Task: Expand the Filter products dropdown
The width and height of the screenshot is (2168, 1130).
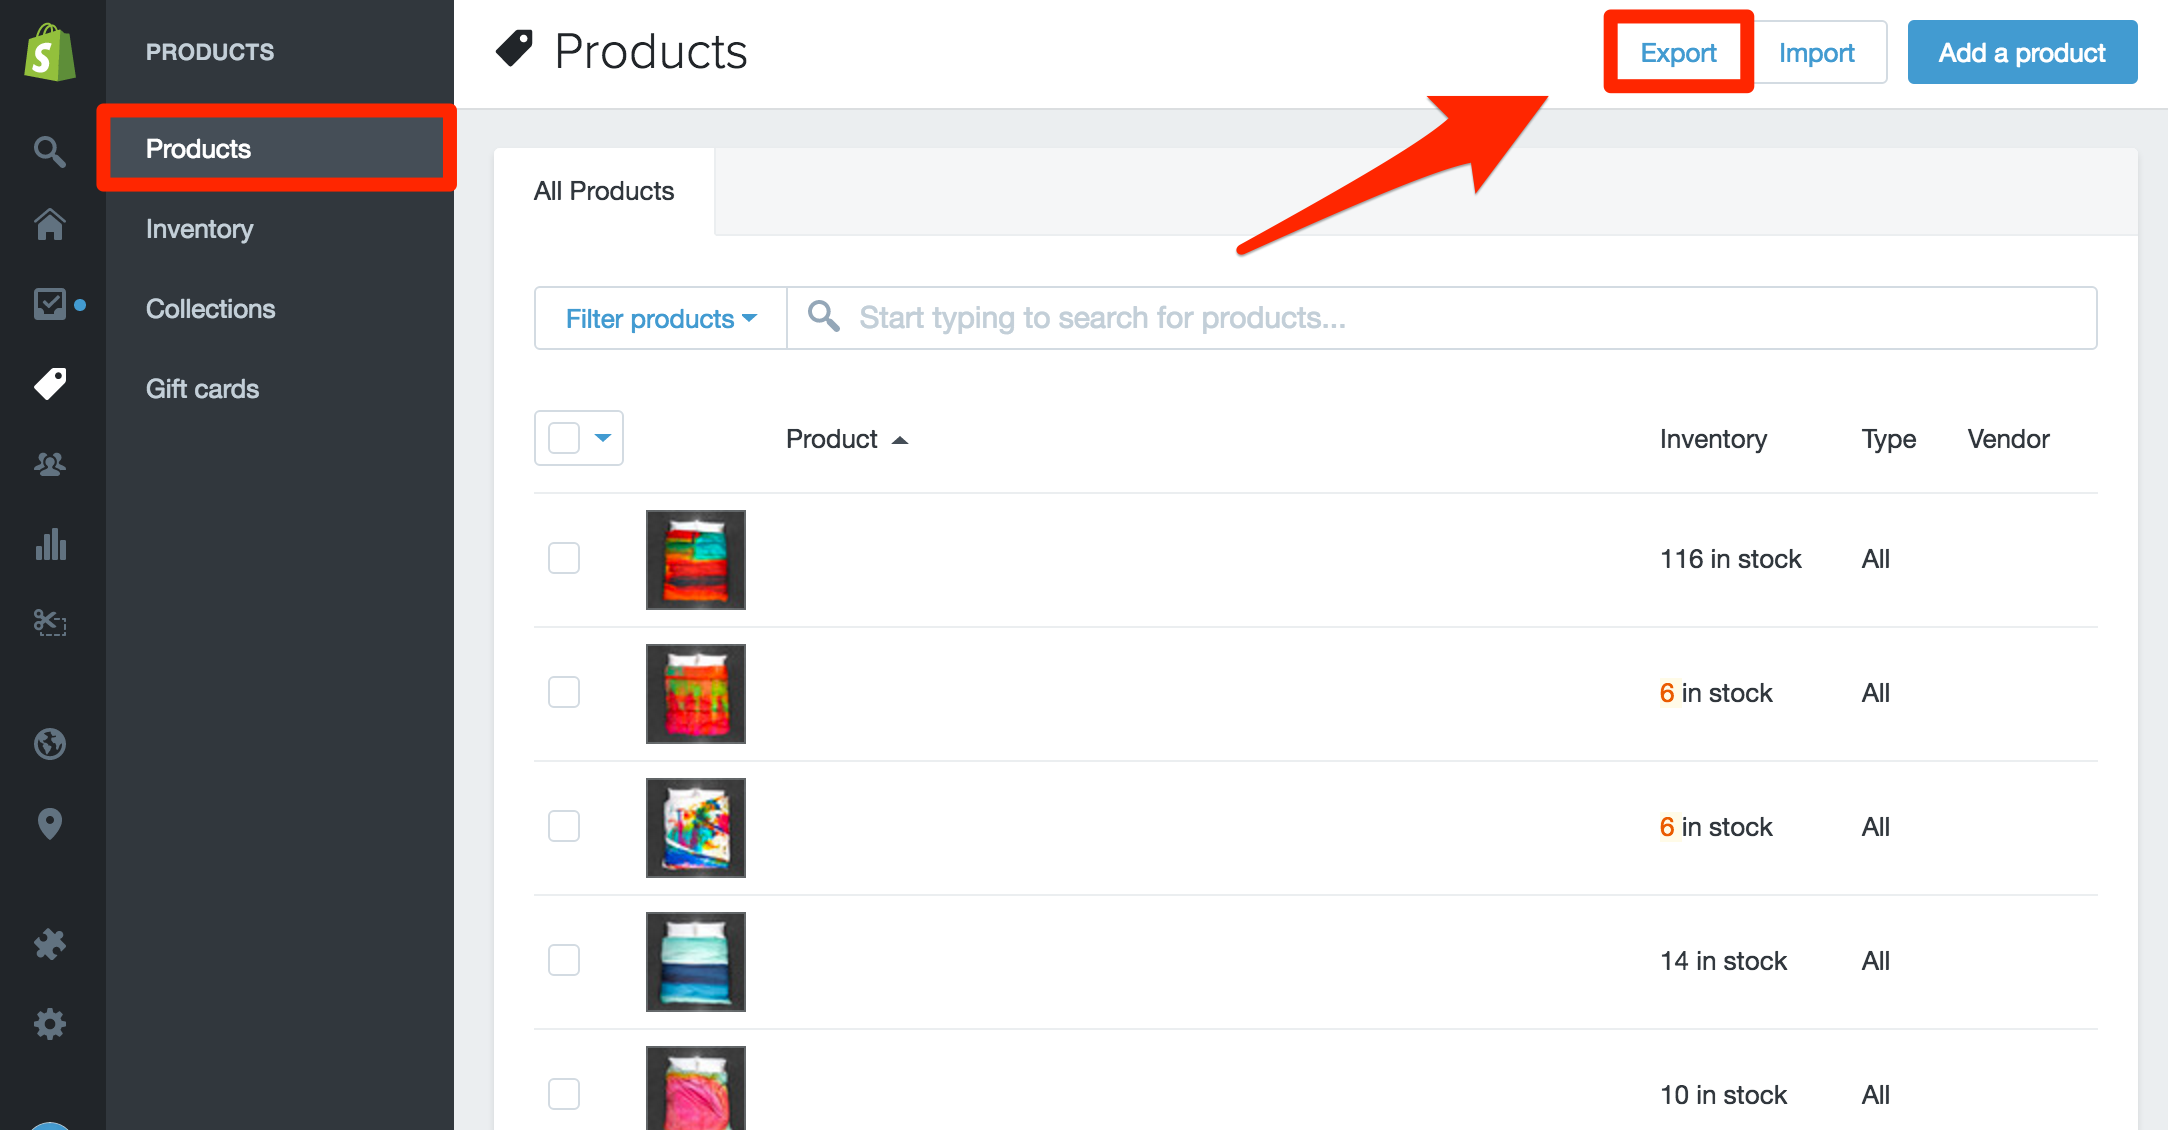Action: pyautogui.click(x=661, y=318)
